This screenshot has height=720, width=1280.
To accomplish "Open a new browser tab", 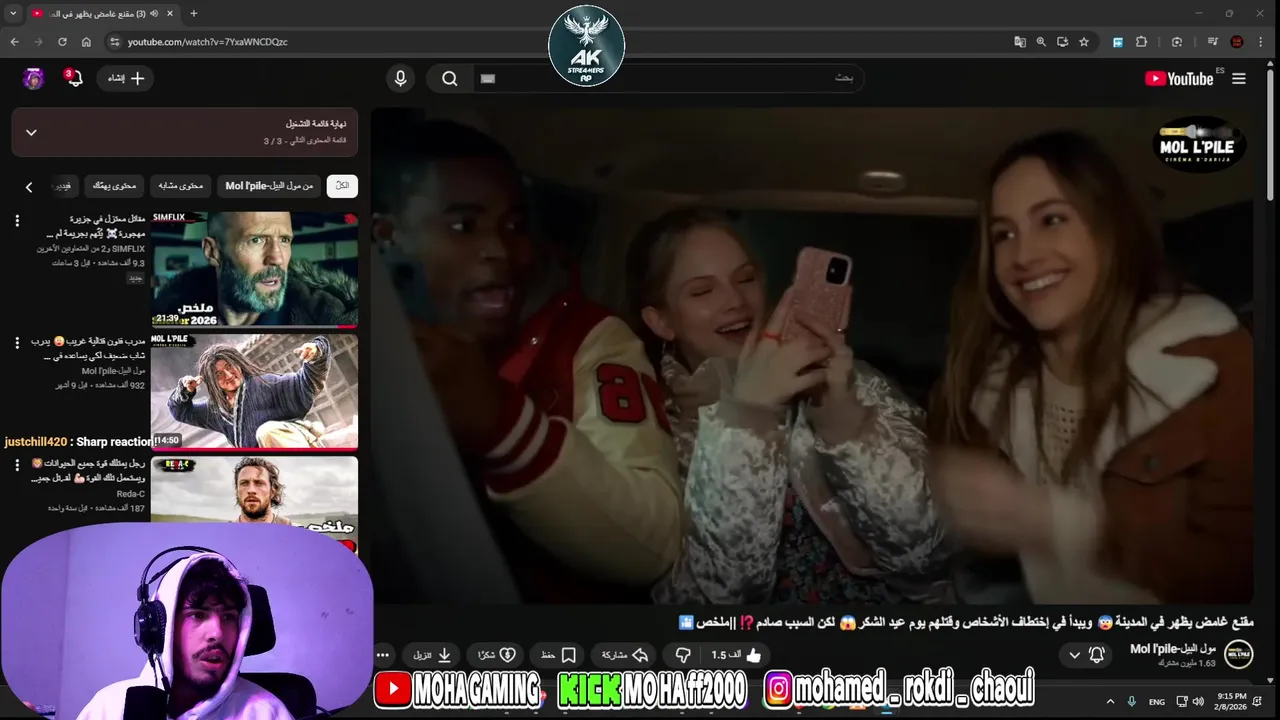I will [x=194, y=14].
